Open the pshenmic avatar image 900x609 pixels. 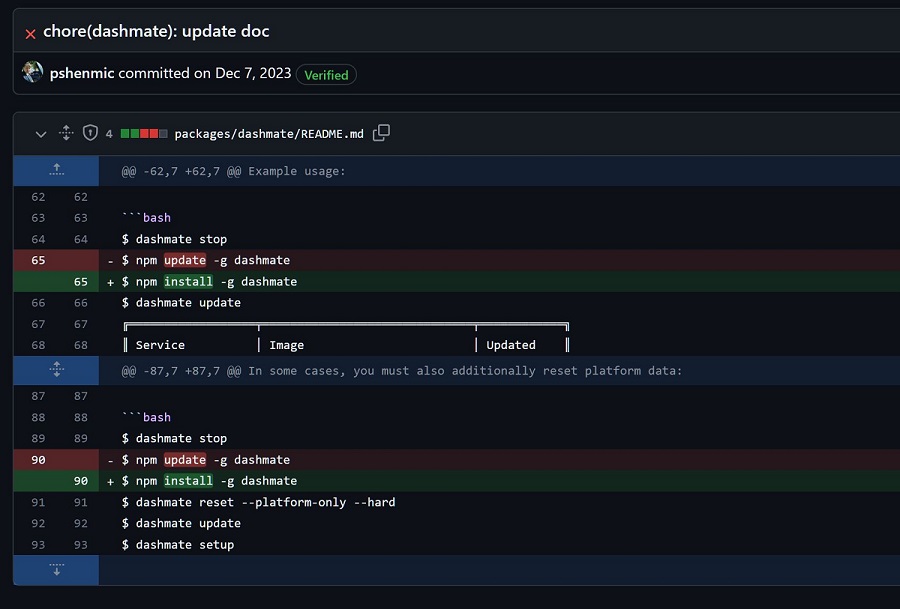click(x=33, y=72)
